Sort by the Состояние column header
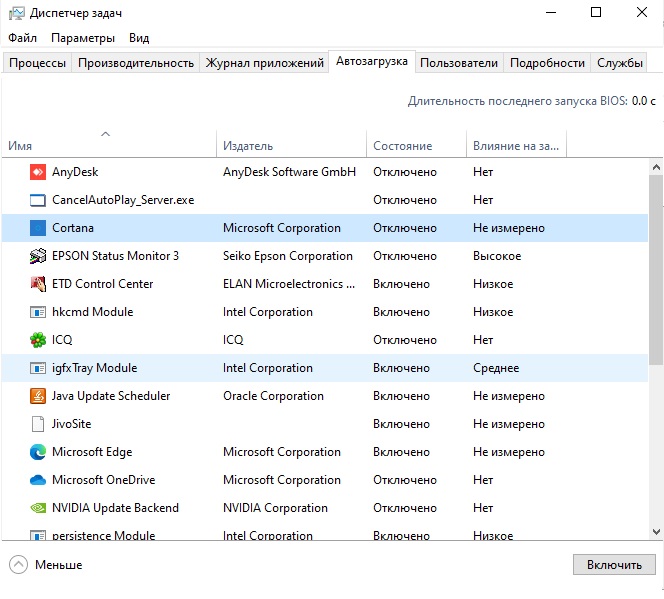The width and height of the screenshot is (664, 599). (x=402, y=146)
